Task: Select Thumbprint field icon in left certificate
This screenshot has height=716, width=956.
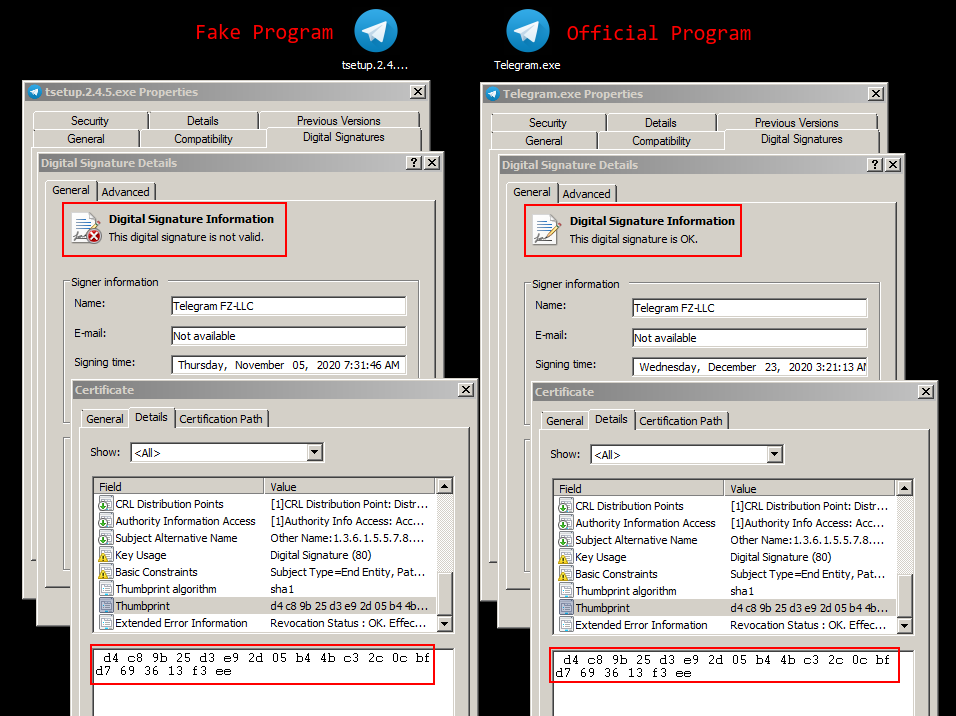Action: coord(105,606)
